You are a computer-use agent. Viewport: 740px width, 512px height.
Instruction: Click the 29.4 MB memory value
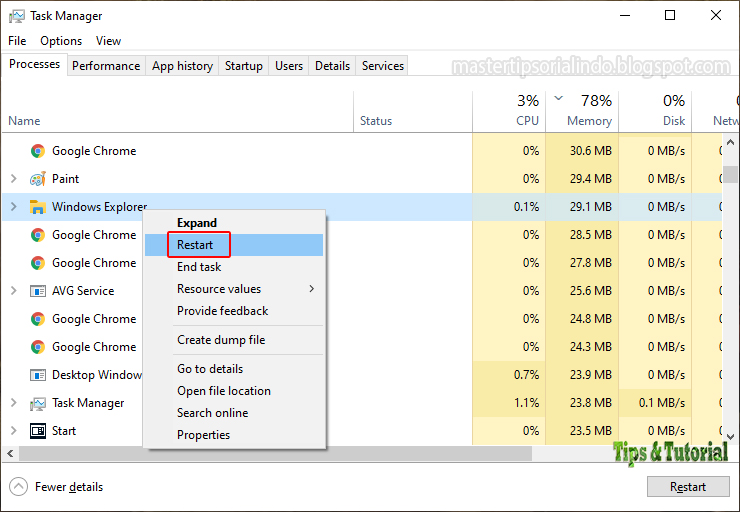(590, 179)
